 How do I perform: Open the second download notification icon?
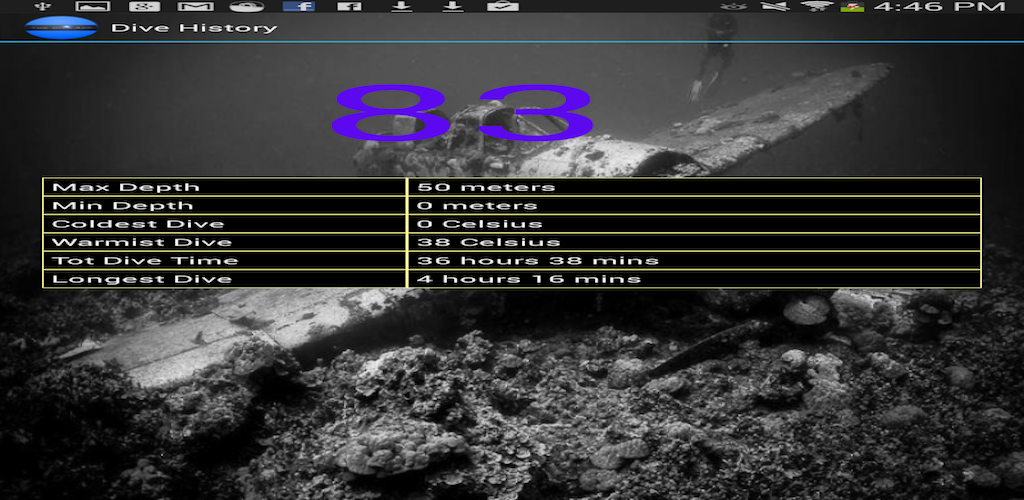tap(452, 6)
